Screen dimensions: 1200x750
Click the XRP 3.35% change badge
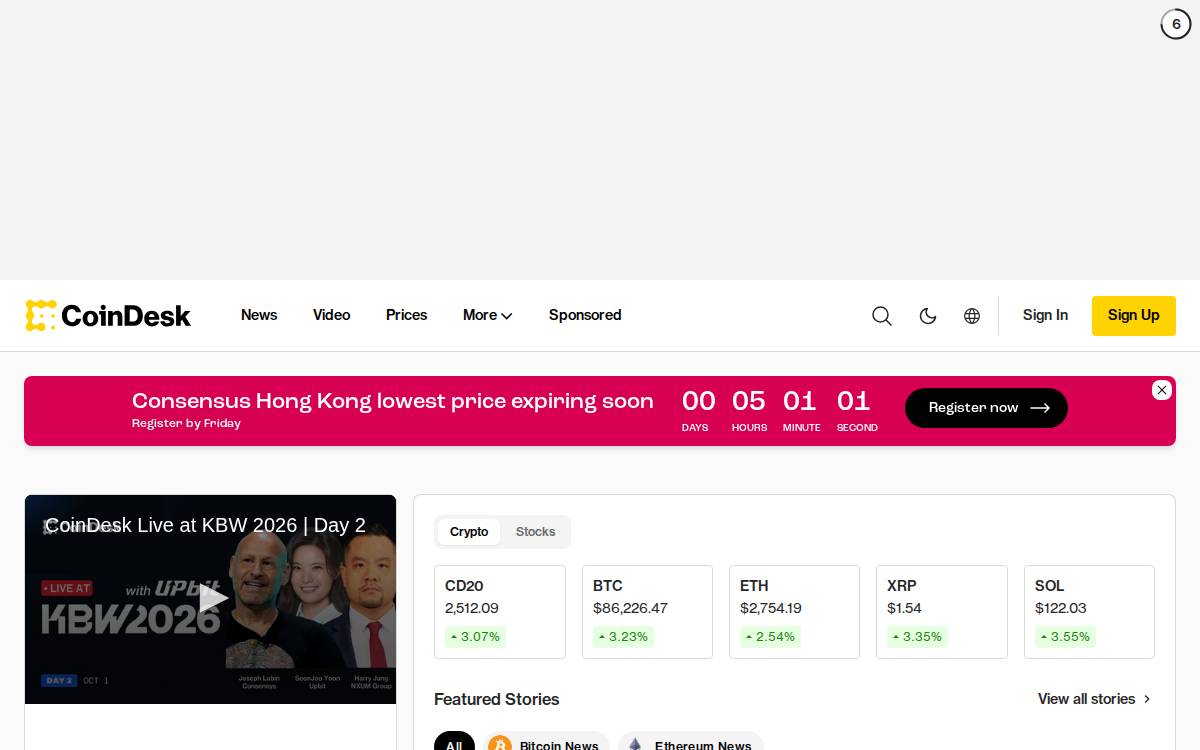(x=917, y=637)
